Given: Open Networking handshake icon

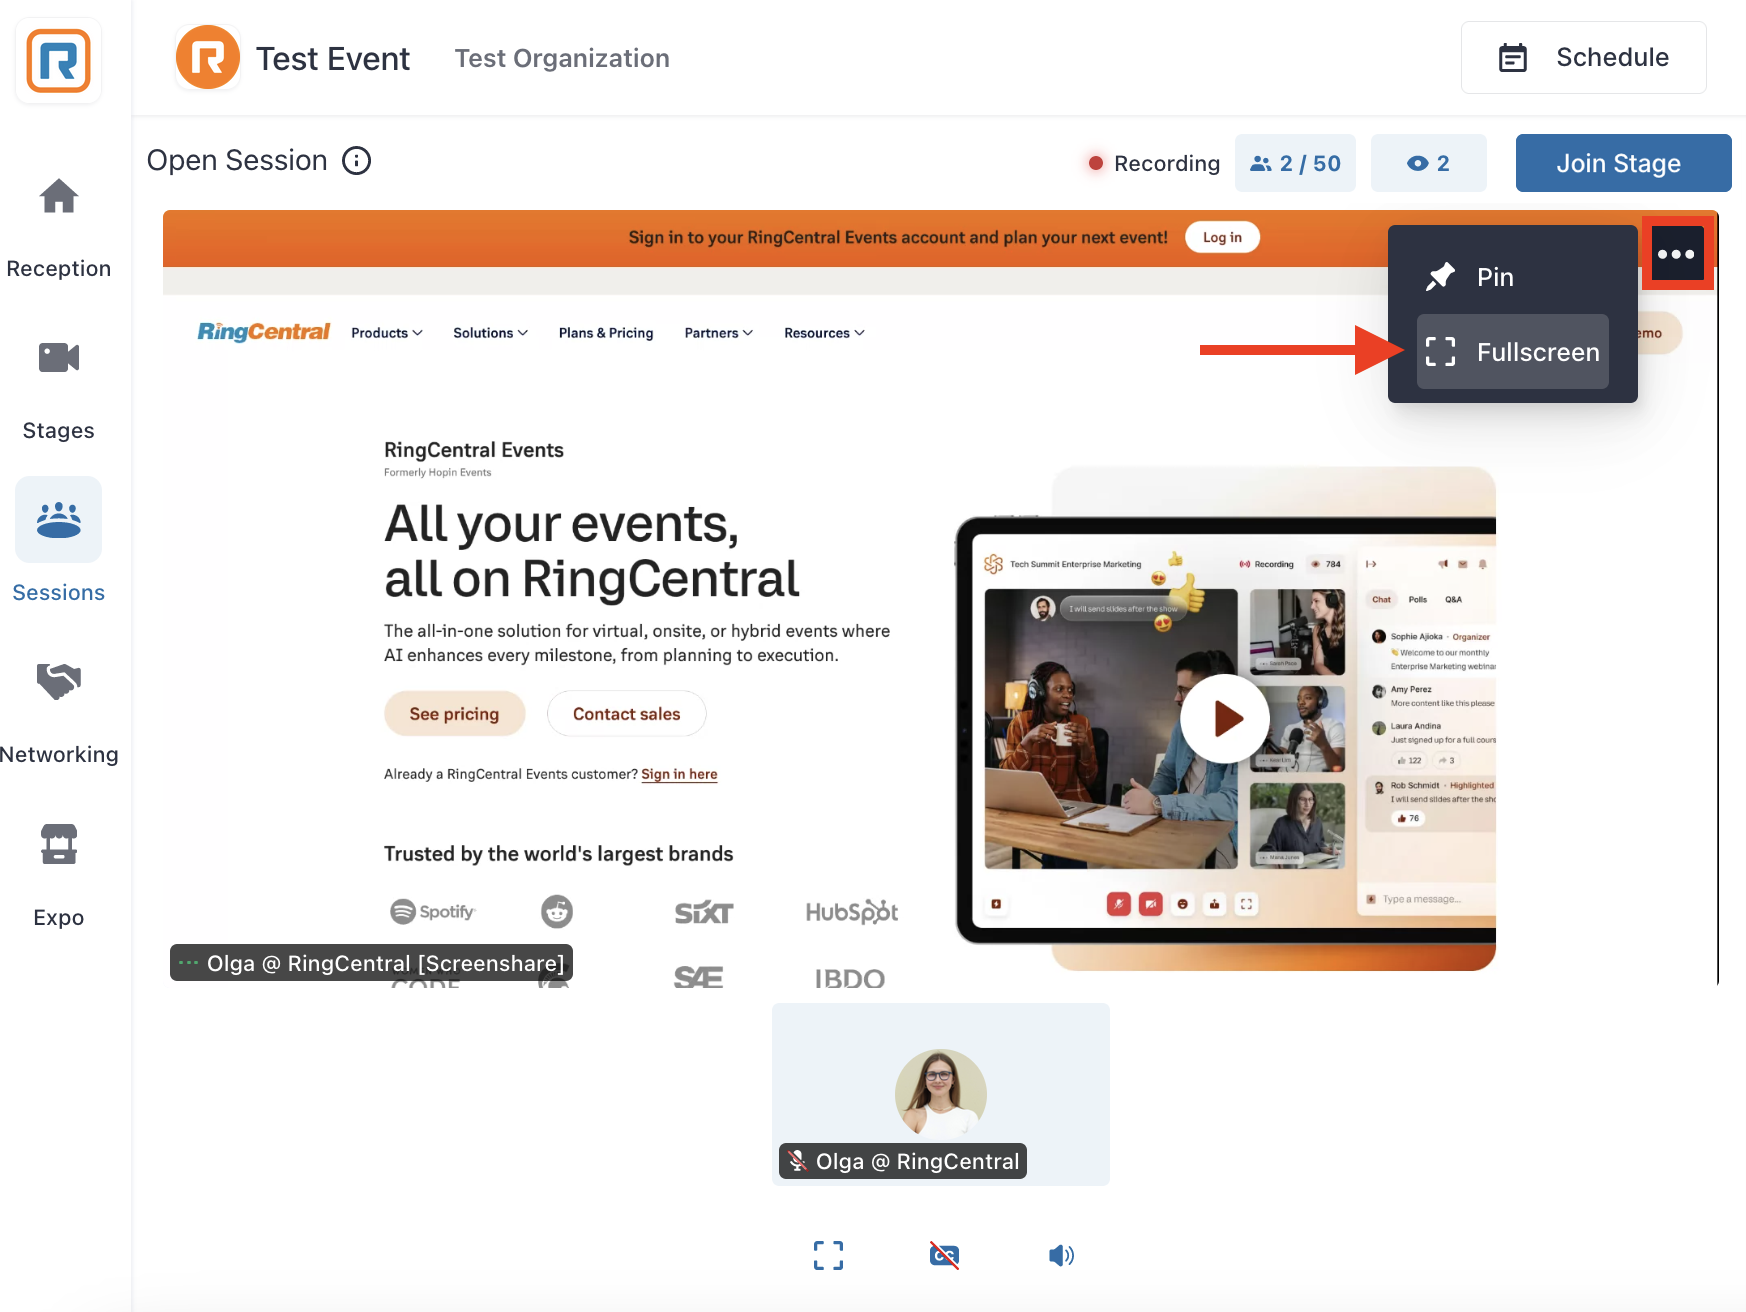Looking at the screenshot, I should (58, 681).
